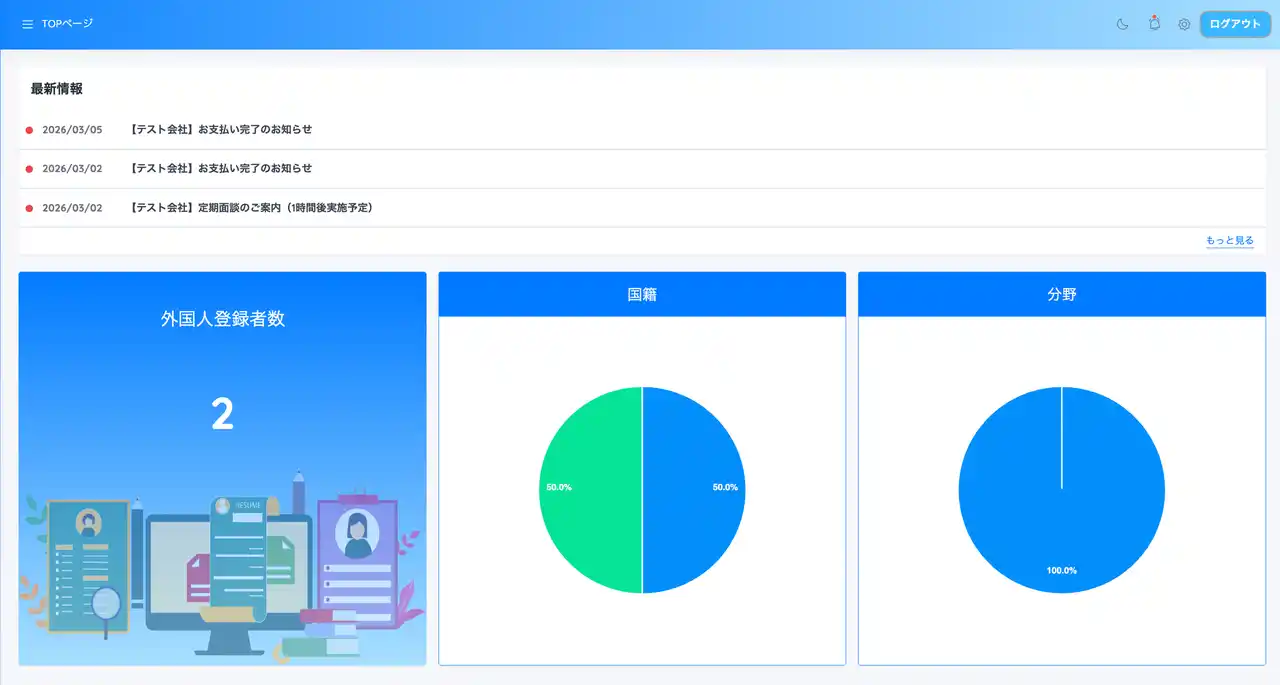Click the TOPページ title in the header
Viewport: 1280px width, 685px height.
click(x=67, y=24)
